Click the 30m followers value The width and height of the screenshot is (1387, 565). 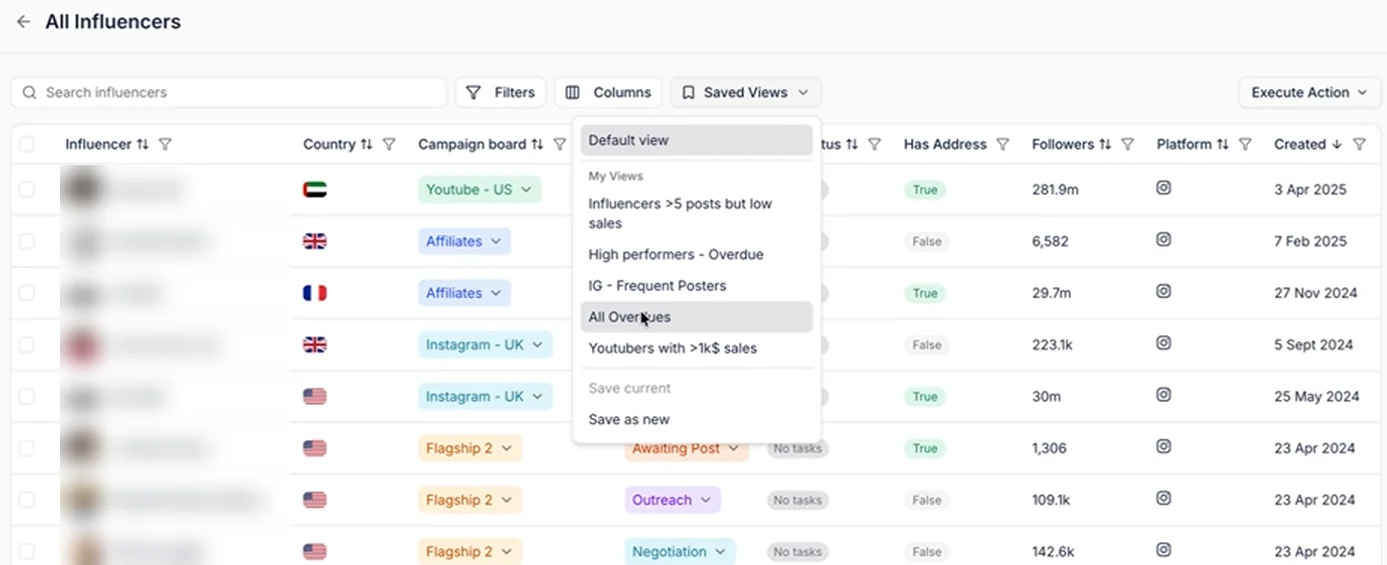point(1046,396)
